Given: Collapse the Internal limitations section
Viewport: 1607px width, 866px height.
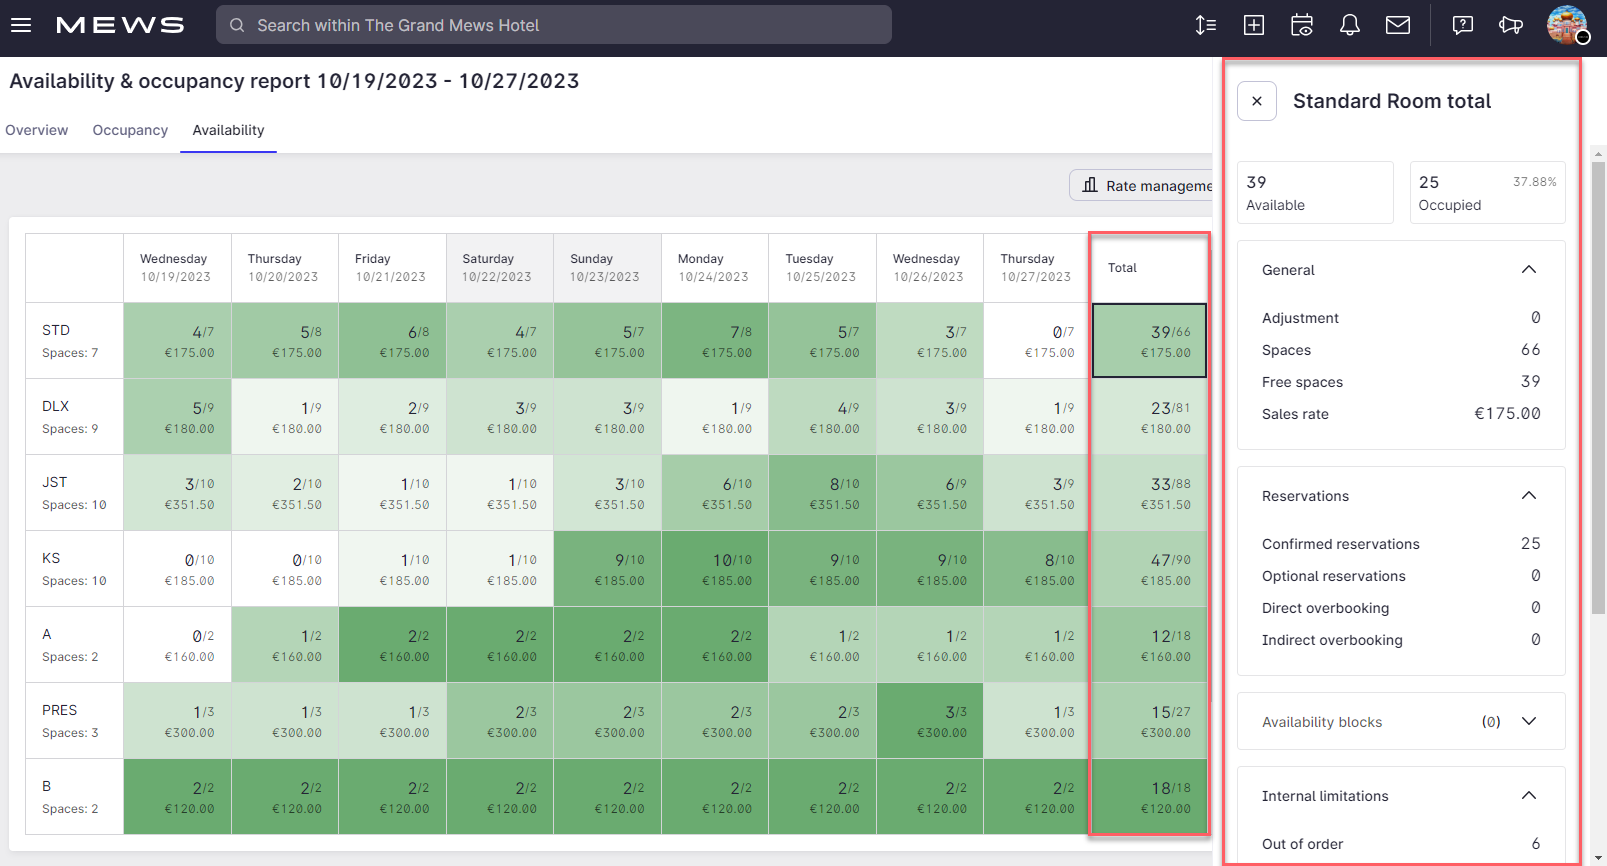Looking at the screenshot, I should [x=1528, y=796].
